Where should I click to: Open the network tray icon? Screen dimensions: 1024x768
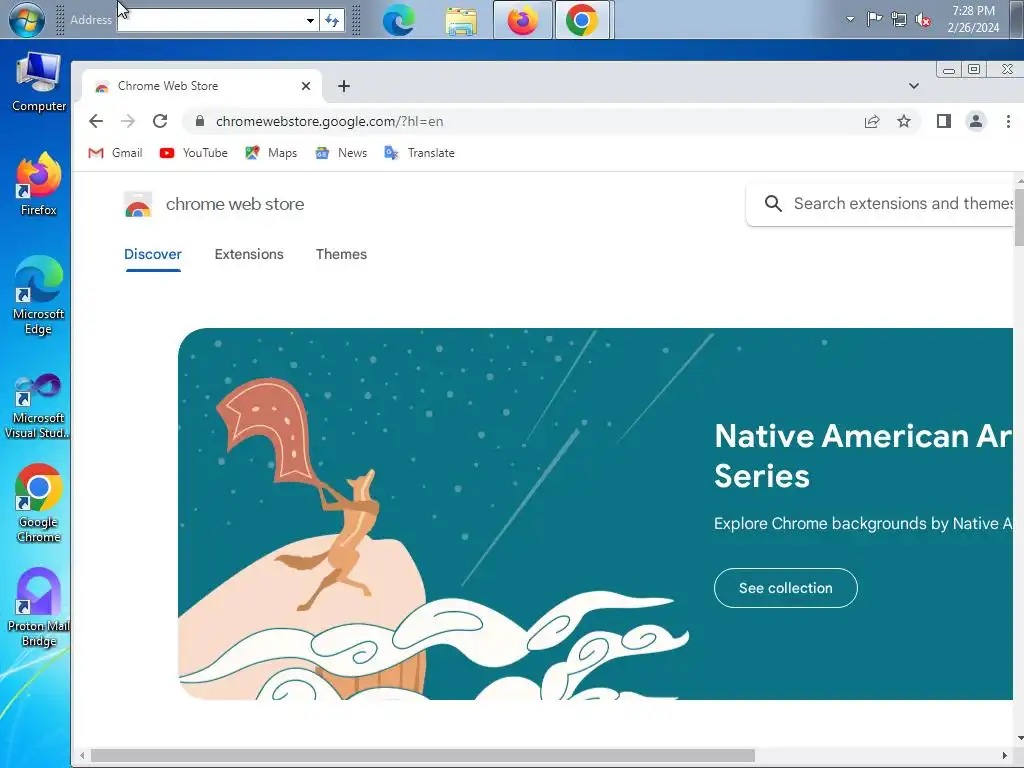(x=899, y=20)
